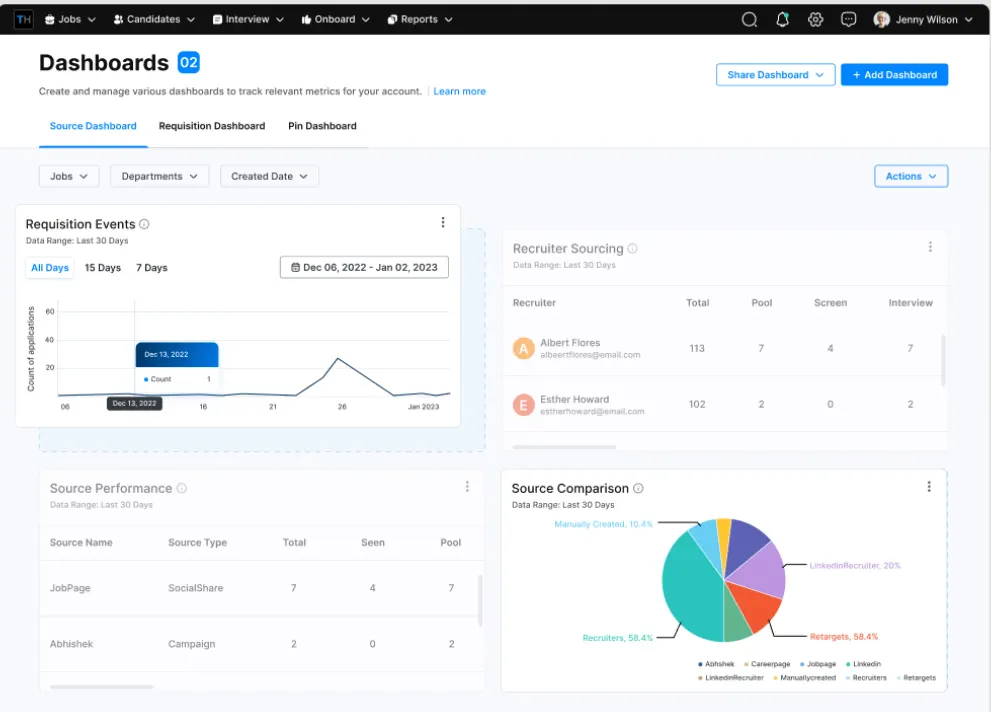Click the Recruiter column header
991x712 pixels.
pyautogui.click(x=534, y=303)
